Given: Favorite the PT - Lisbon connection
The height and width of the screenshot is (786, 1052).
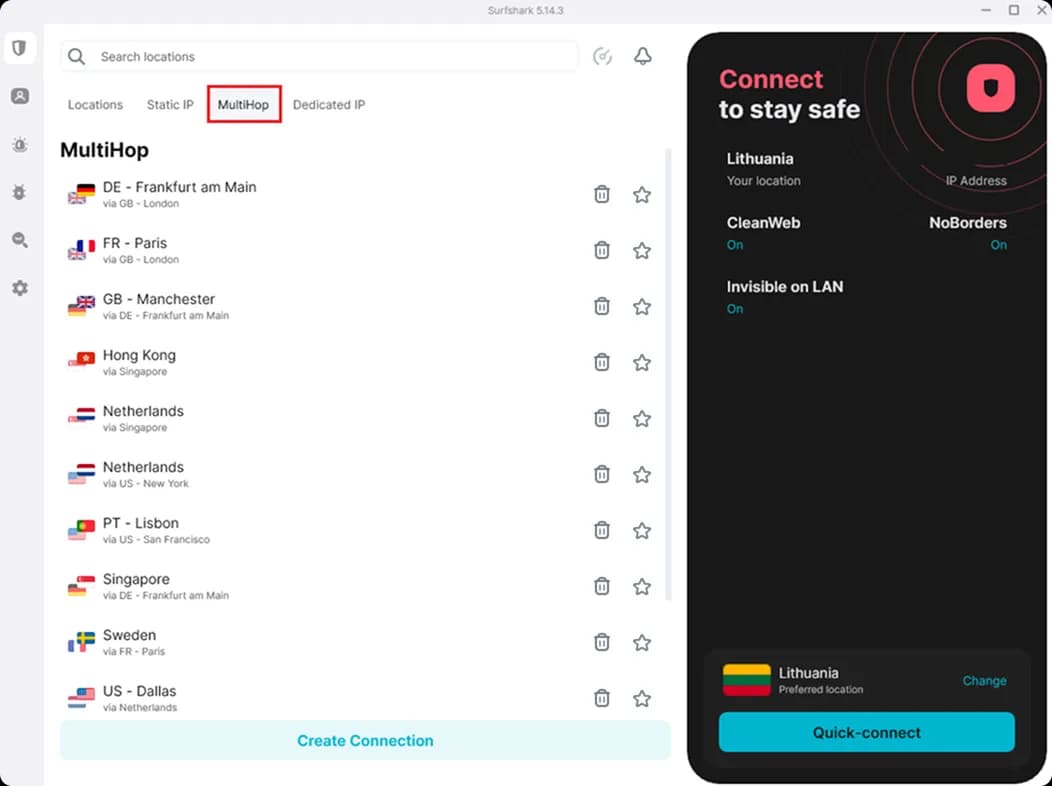Looking at the screenshot, I should point(641,530).
